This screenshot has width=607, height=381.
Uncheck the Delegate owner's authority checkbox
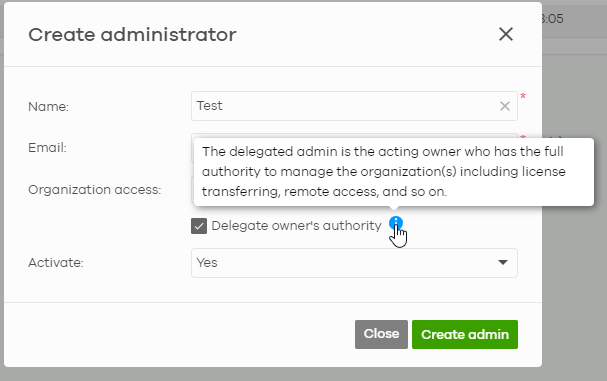pos(199,226)
